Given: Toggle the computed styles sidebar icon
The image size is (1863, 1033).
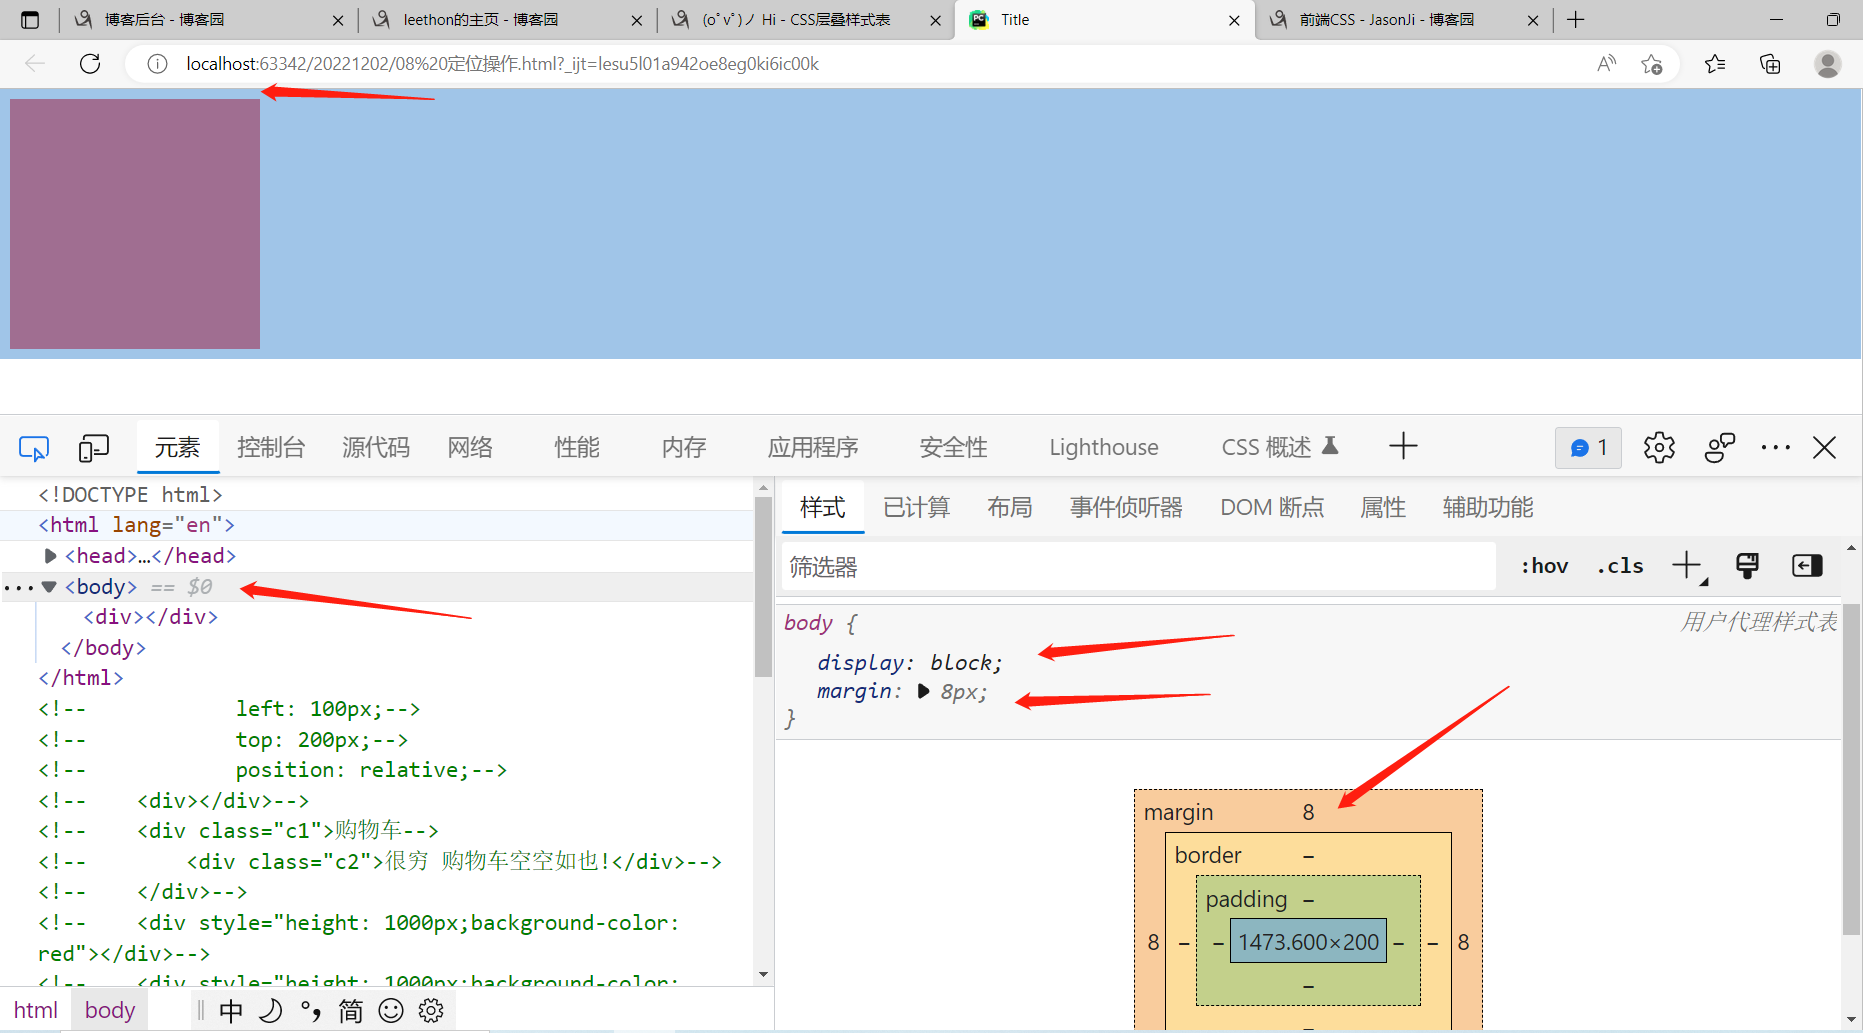Looking at the screenshot, I should (x=1807, y=566).
